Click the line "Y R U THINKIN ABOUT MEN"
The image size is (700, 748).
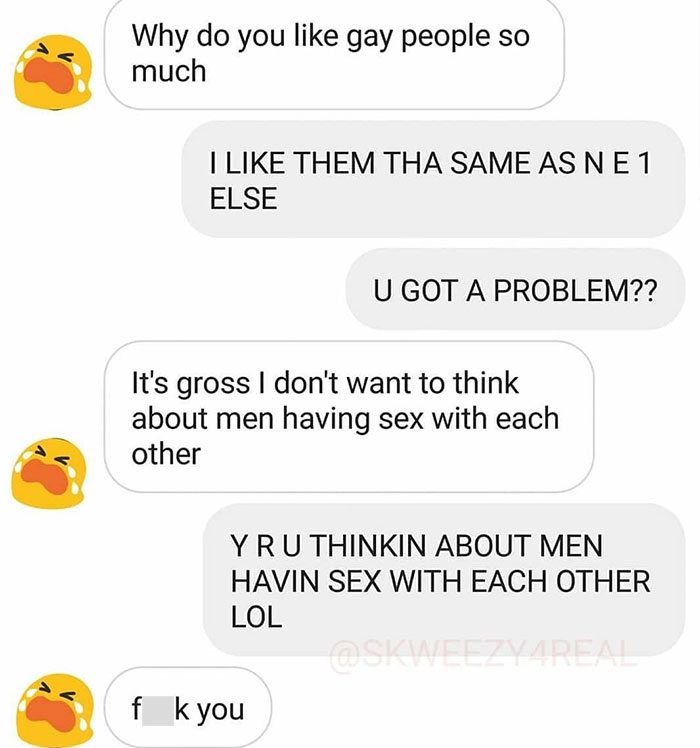click(417, 546)
